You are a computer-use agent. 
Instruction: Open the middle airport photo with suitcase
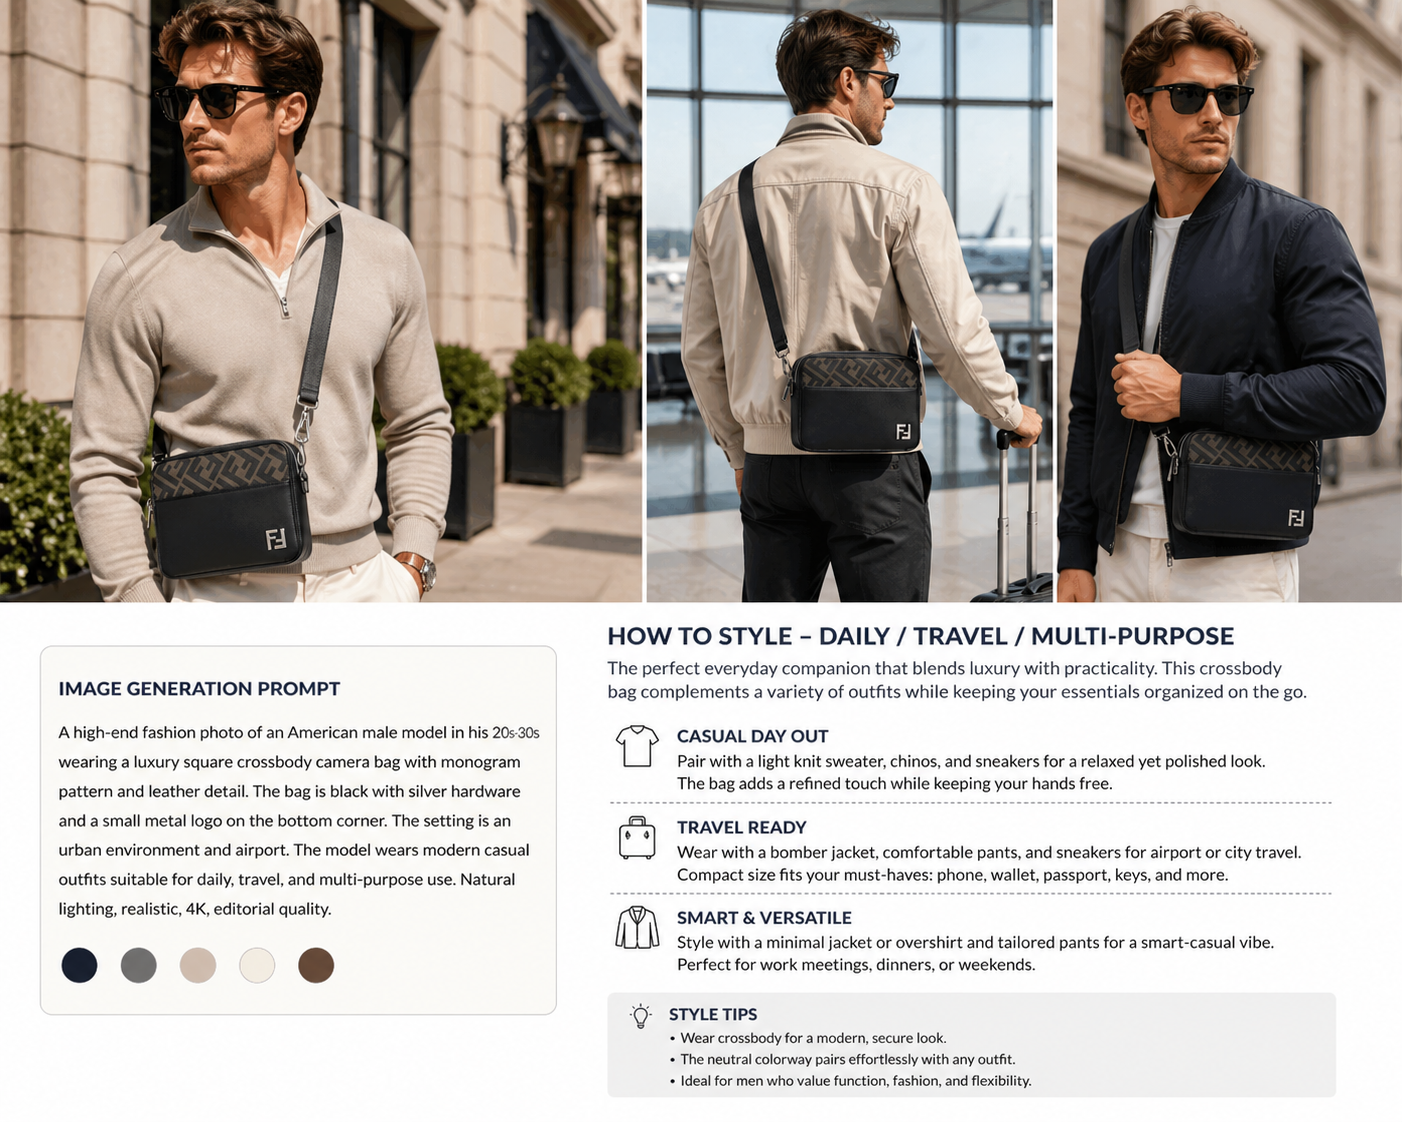pyautogui.click(x=849, y=301)
